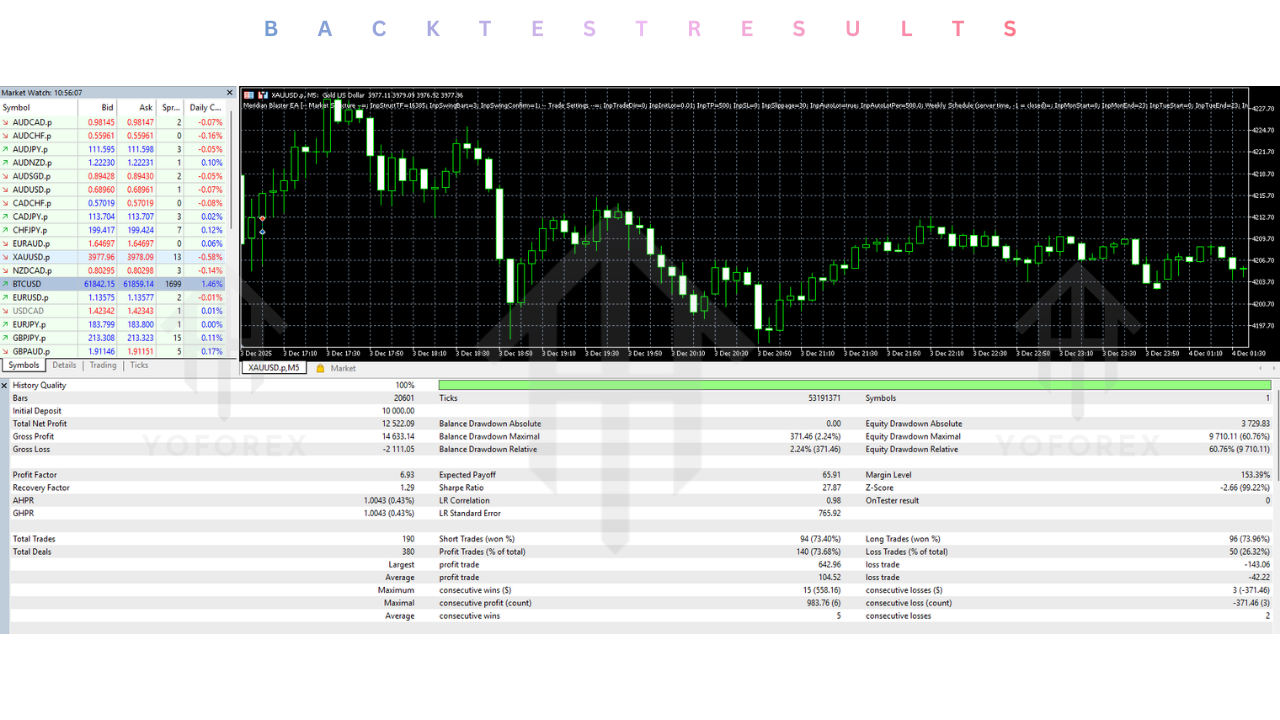1280x720 pixels.
Task: Select the EURAUD.p symbol row
Action: 113,243
